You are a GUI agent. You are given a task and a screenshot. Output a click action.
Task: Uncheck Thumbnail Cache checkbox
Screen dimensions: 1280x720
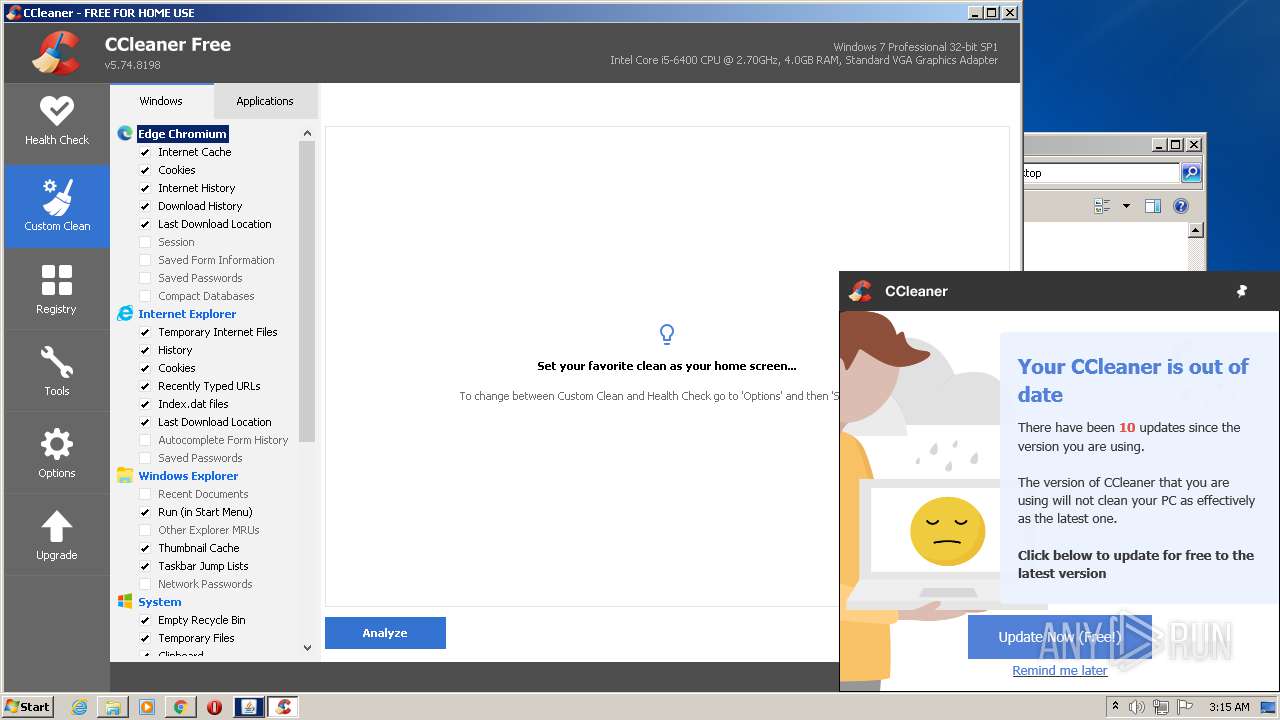(145, 548)
